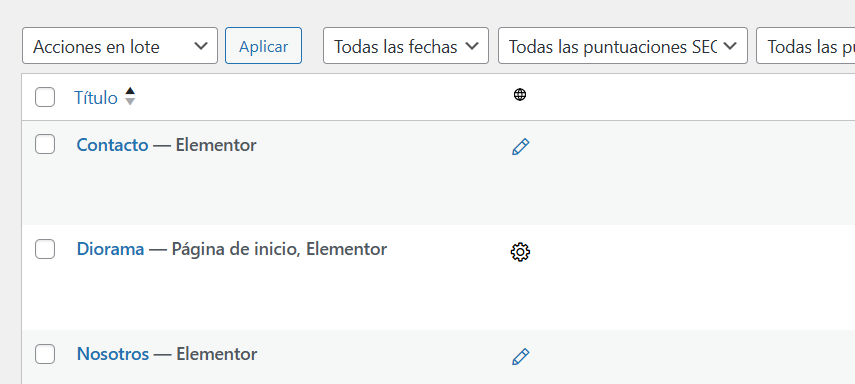
Task: Click the globe language column icon
Action: click(520, 95)
